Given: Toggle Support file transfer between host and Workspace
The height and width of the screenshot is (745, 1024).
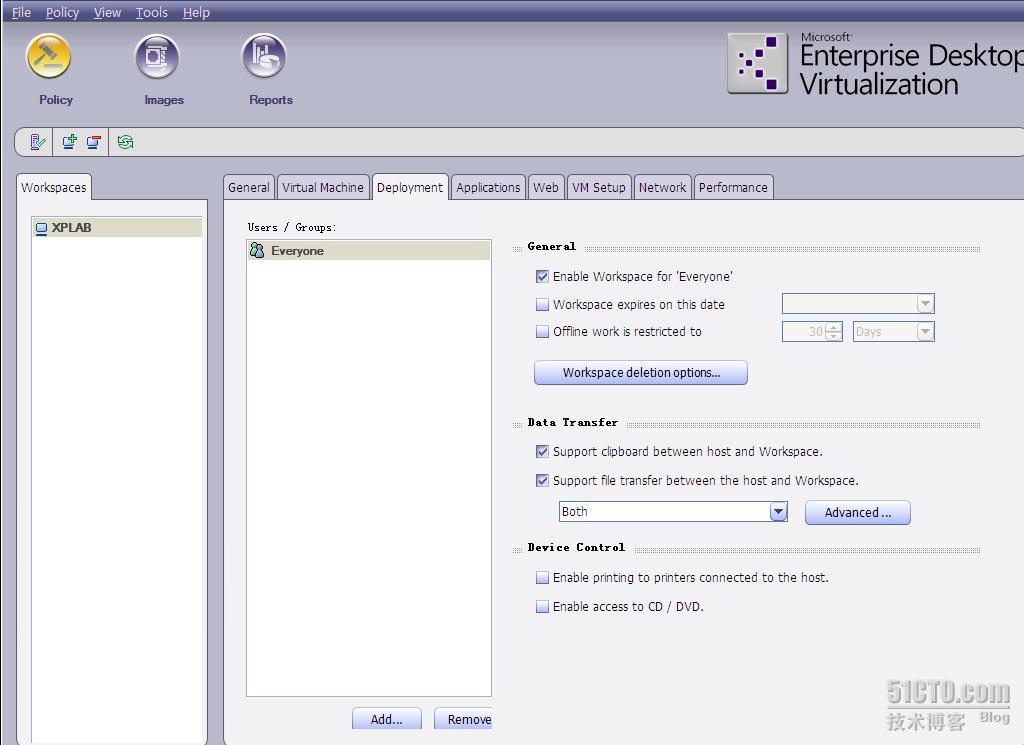Looking at the screenshot, I should 542,481.
